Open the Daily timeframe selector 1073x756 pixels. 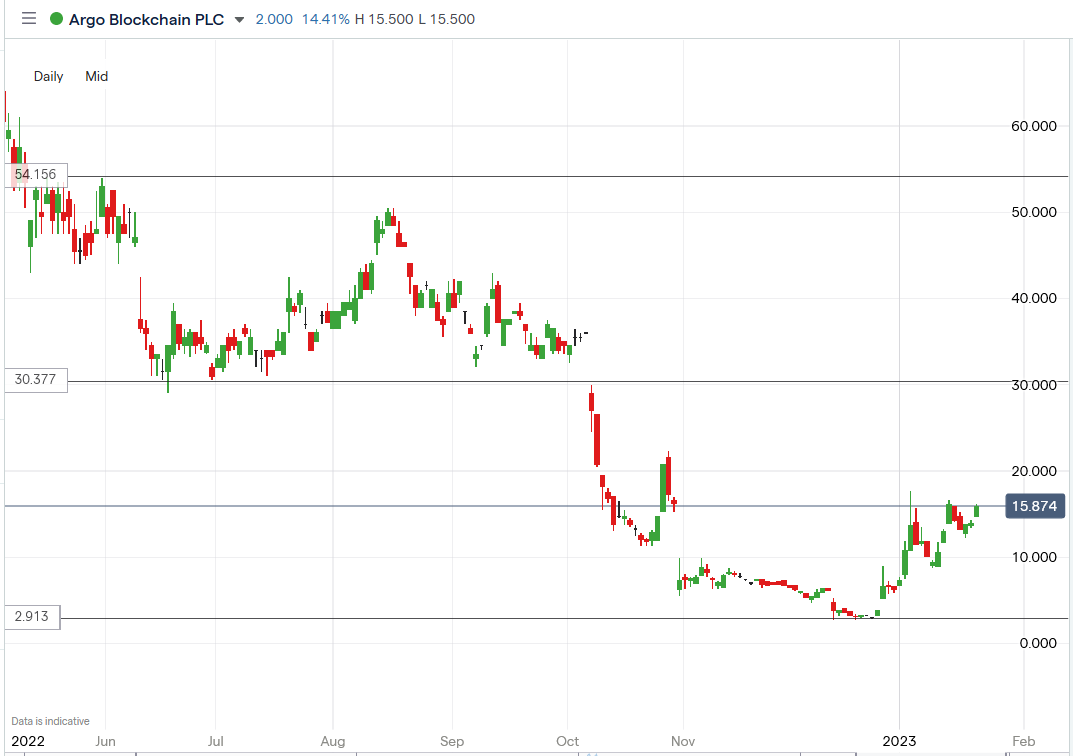pos(49,76)
